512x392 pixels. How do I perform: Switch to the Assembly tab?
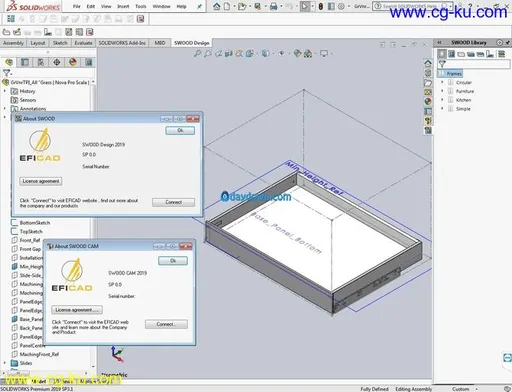tap(13, 43)
